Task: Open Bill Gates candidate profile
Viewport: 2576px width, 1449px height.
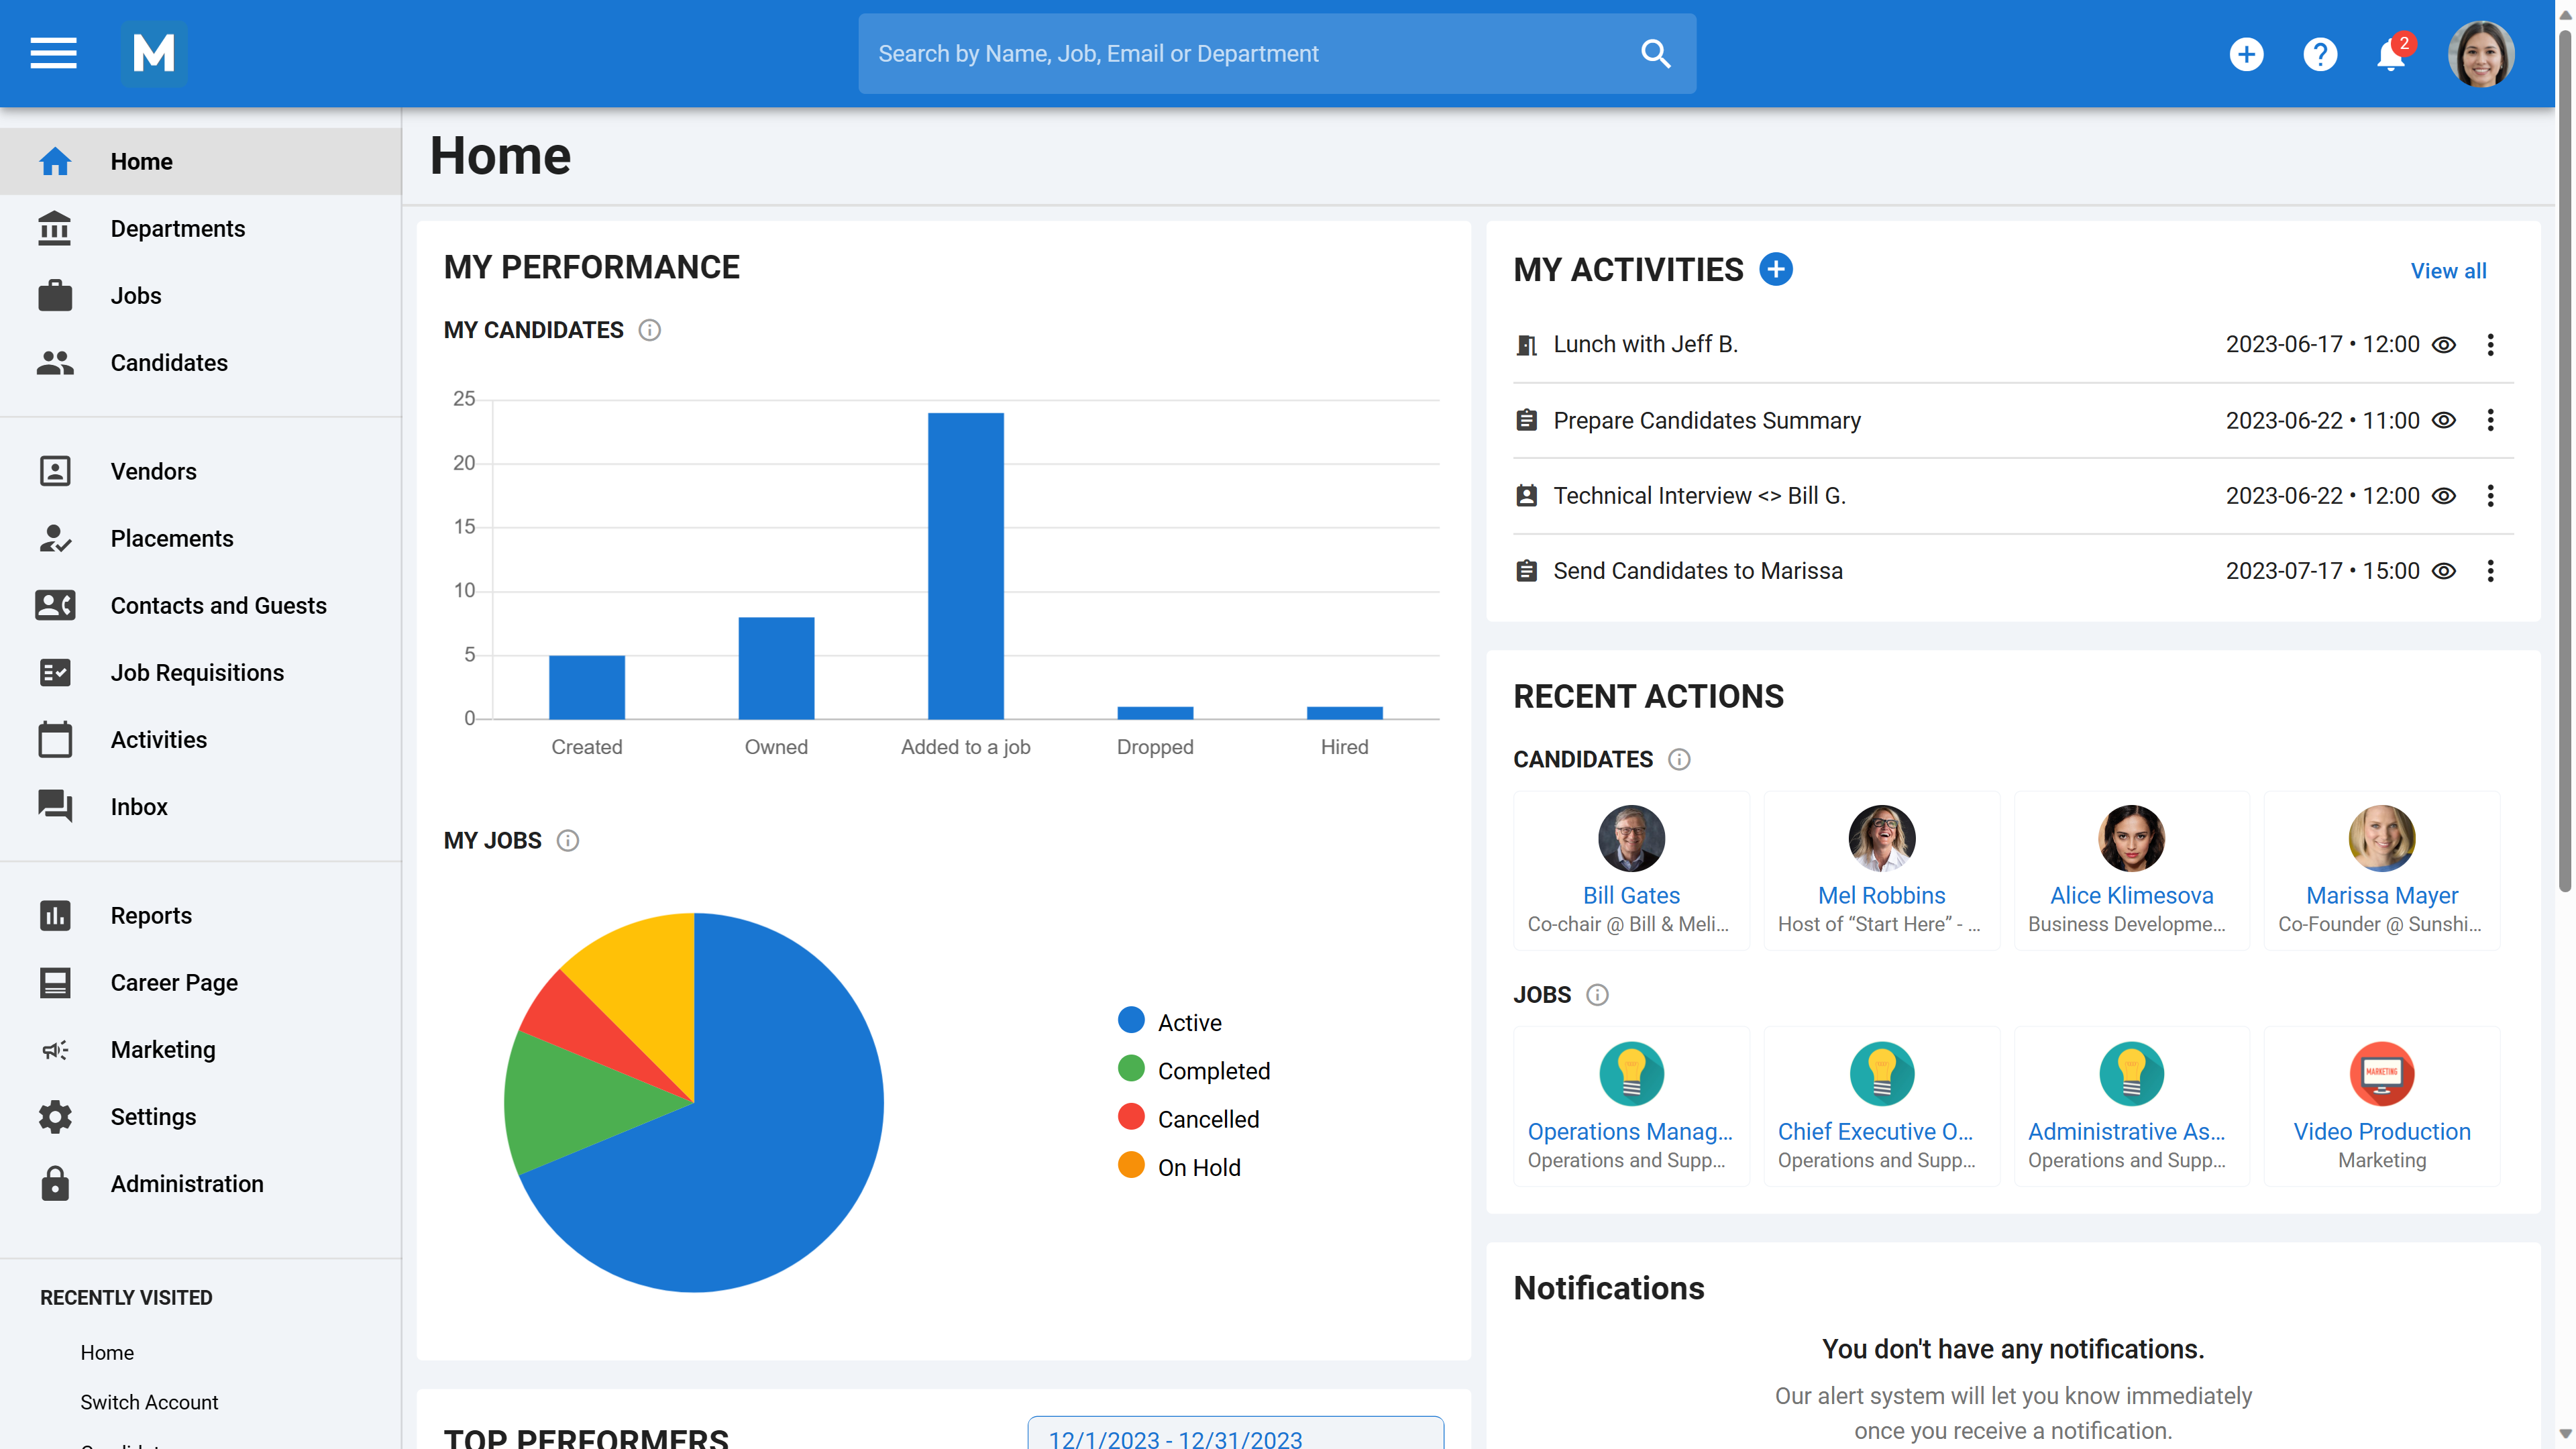Action: 1630,895
